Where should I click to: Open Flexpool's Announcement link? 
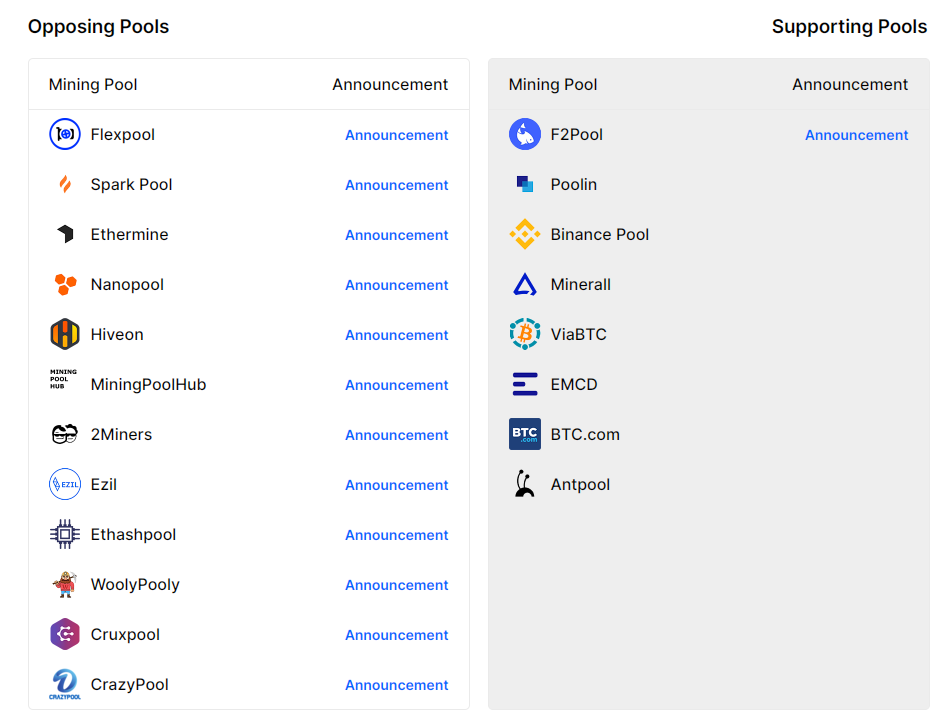[x=397, y=135]
